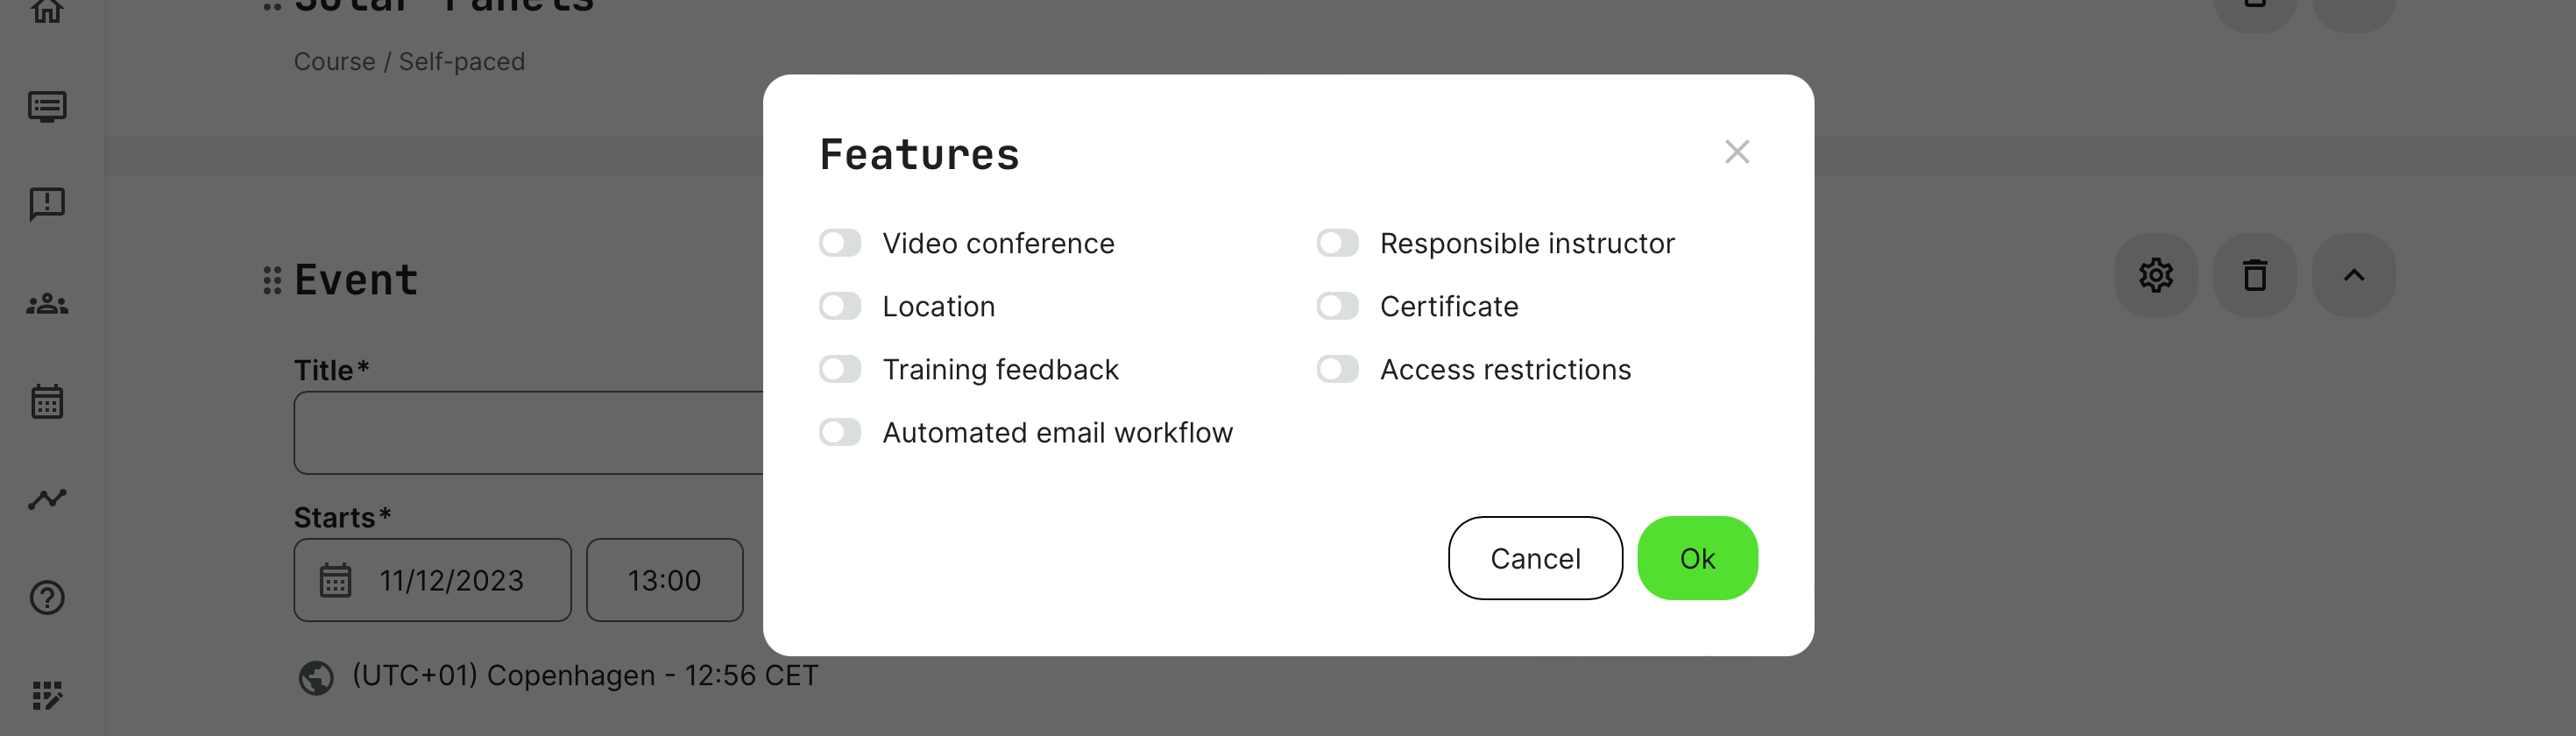Open analytics trend line sidebar icon
Image resolution: width=2576 pixels, height=736 pixels.
[x=47, y=498]
